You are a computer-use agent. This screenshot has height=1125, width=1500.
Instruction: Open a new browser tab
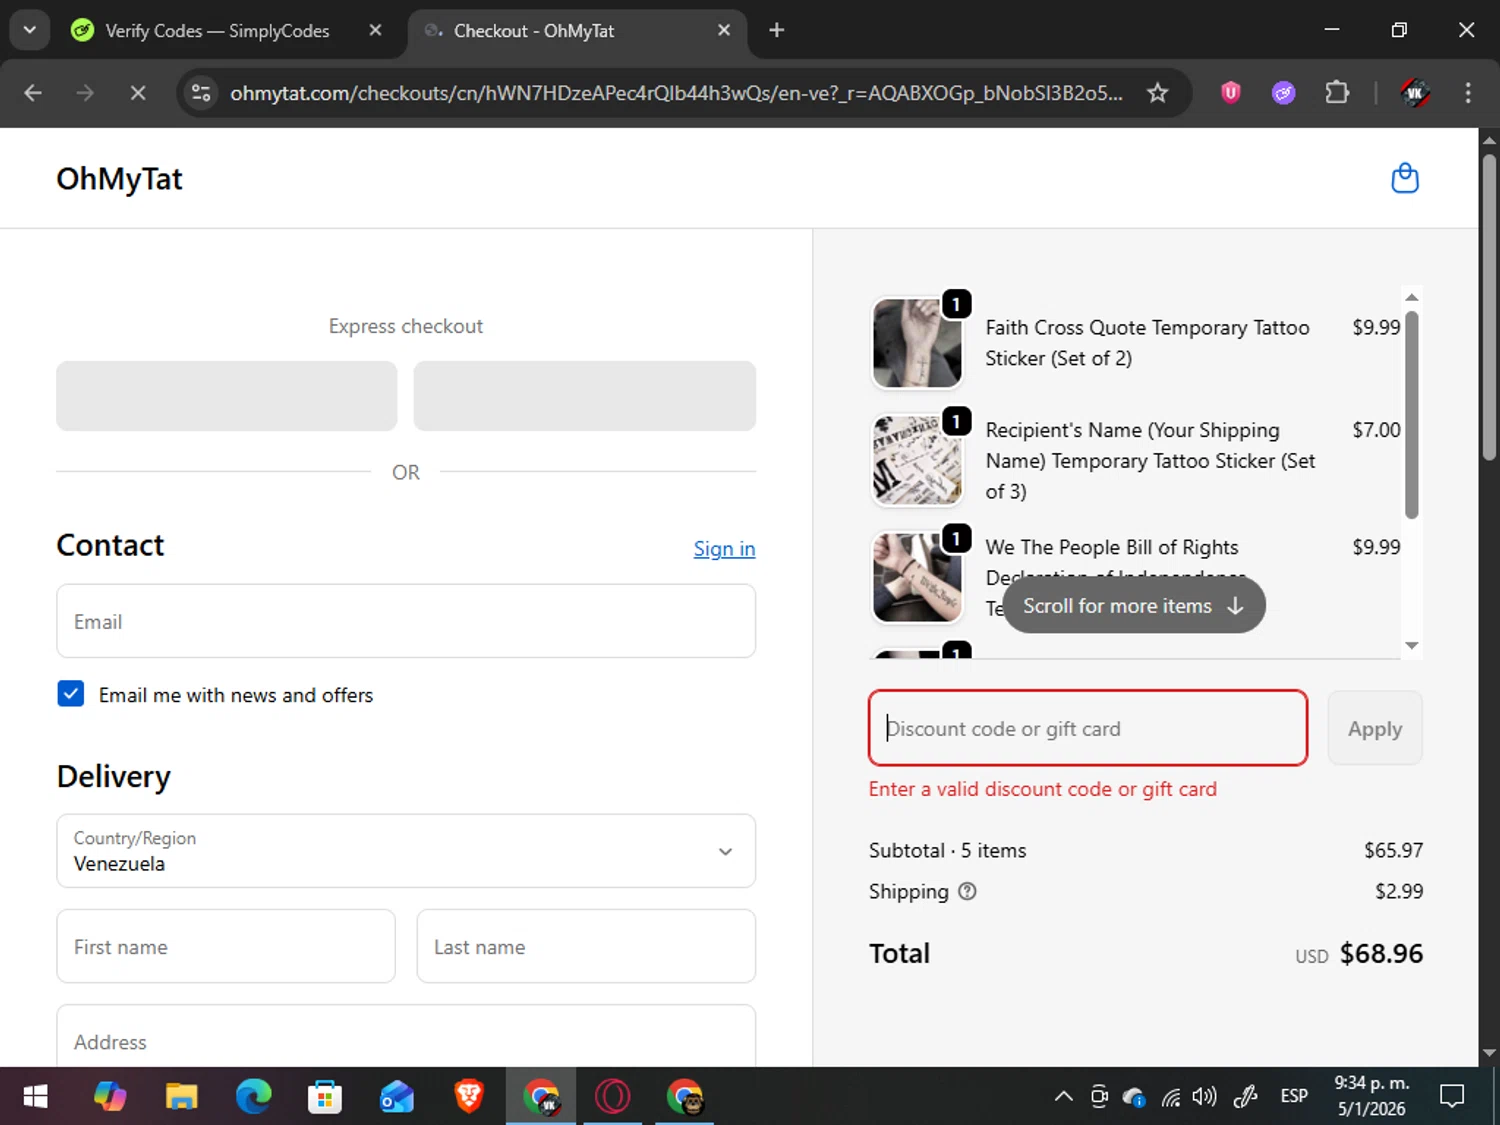(x=776, y=30)
